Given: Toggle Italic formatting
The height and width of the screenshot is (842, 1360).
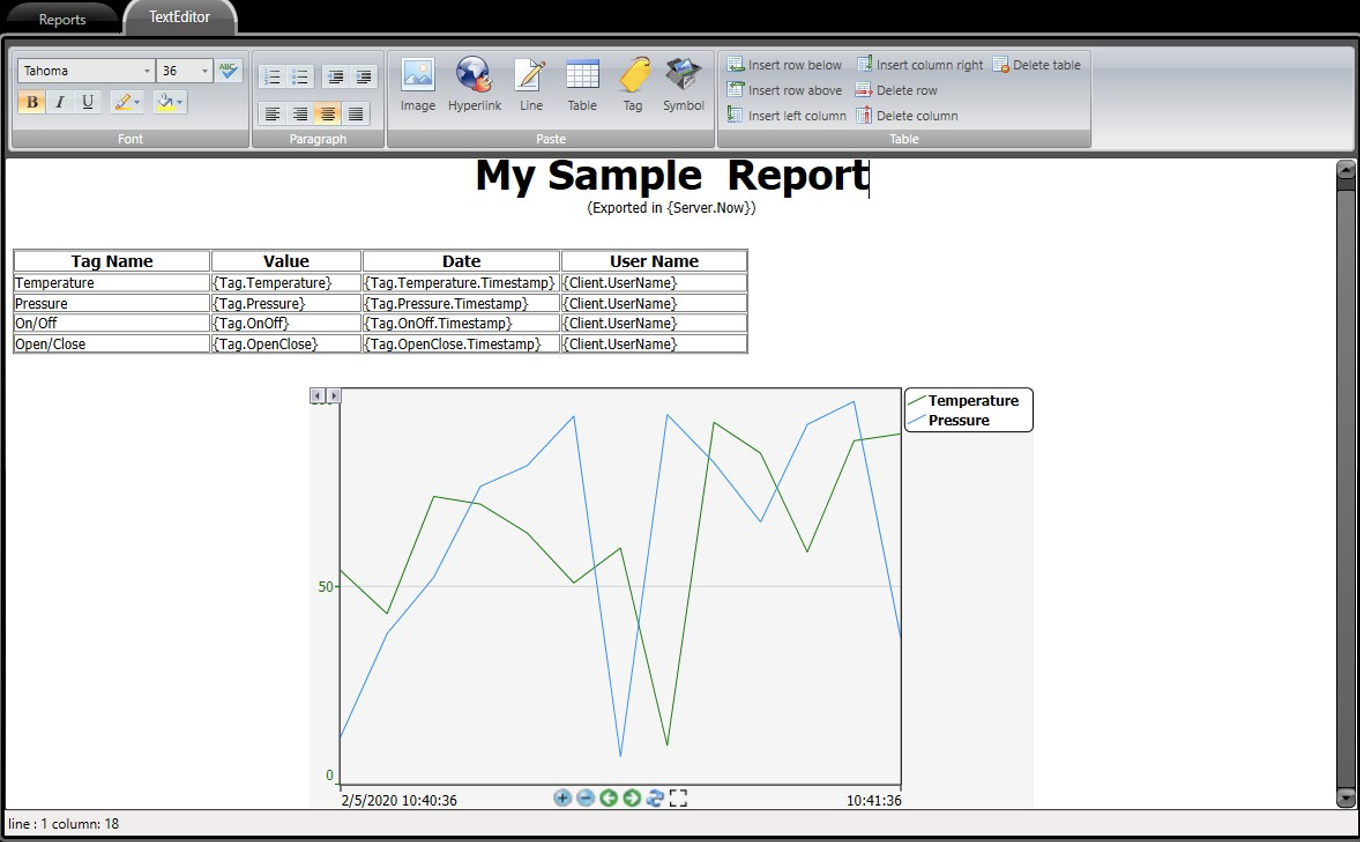Looking at the screenshot, I should [x=60, y=102].
